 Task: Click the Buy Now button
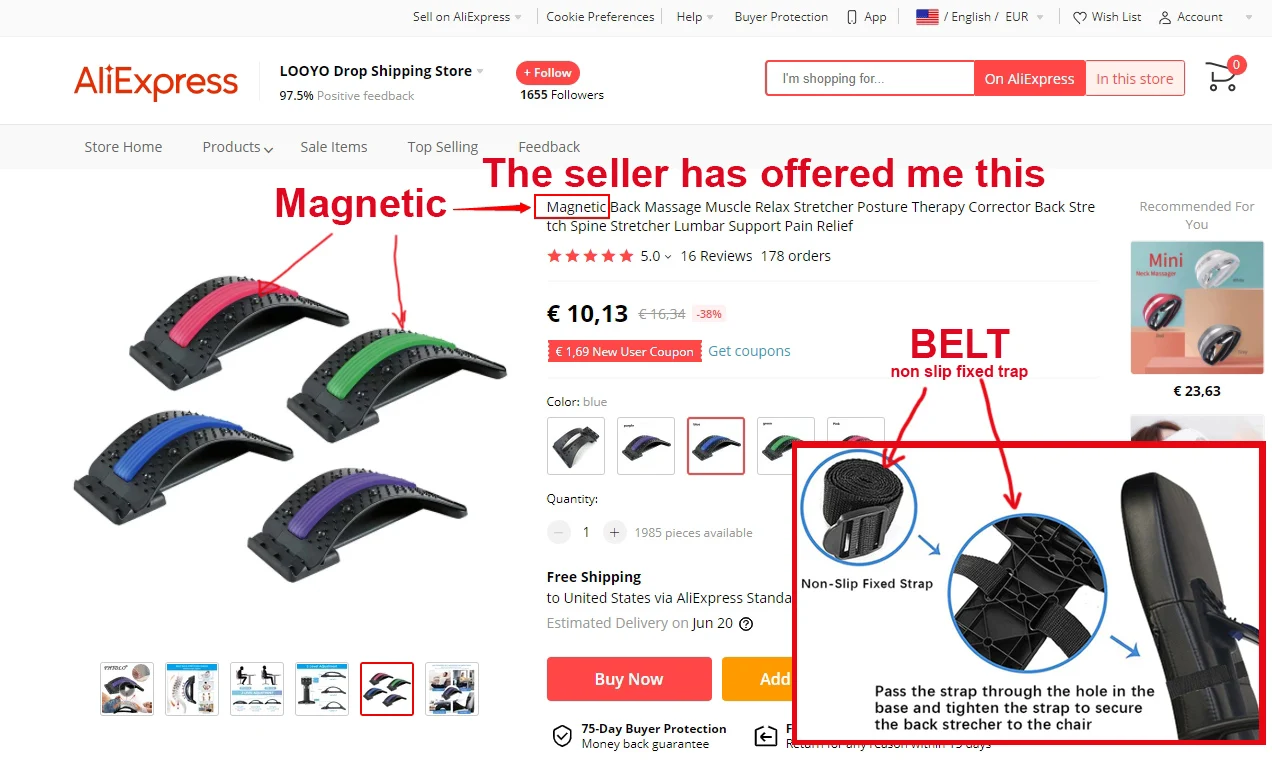(629, 679)
